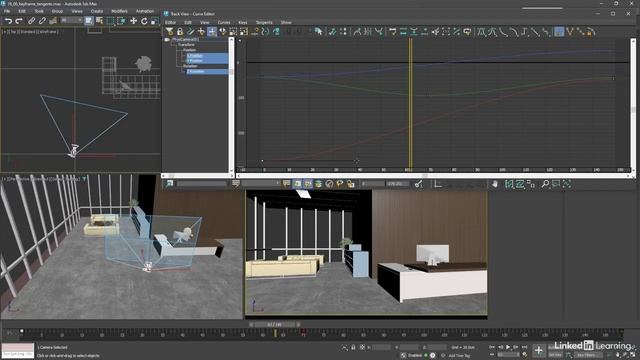
Task: Open the selection filter dropdown
Action: (71, 20)
